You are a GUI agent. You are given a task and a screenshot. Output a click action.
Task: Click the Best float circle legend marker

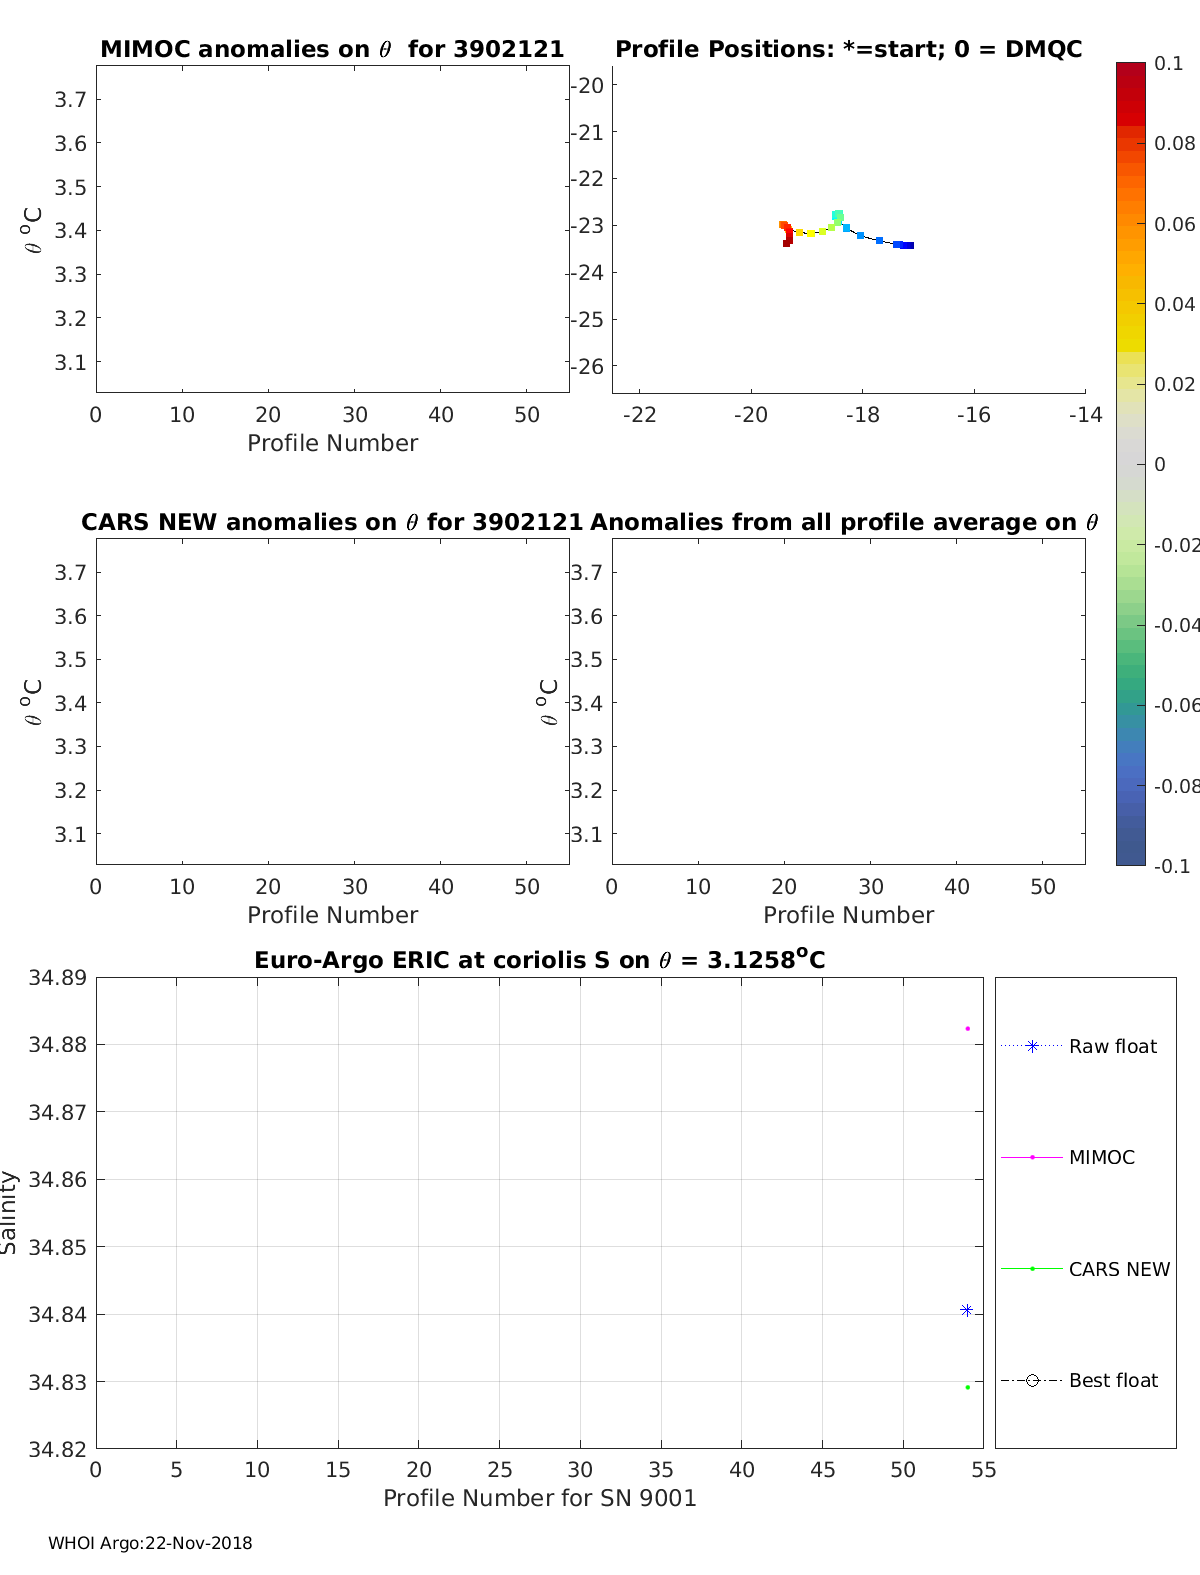click(x=1032, y=1380)
